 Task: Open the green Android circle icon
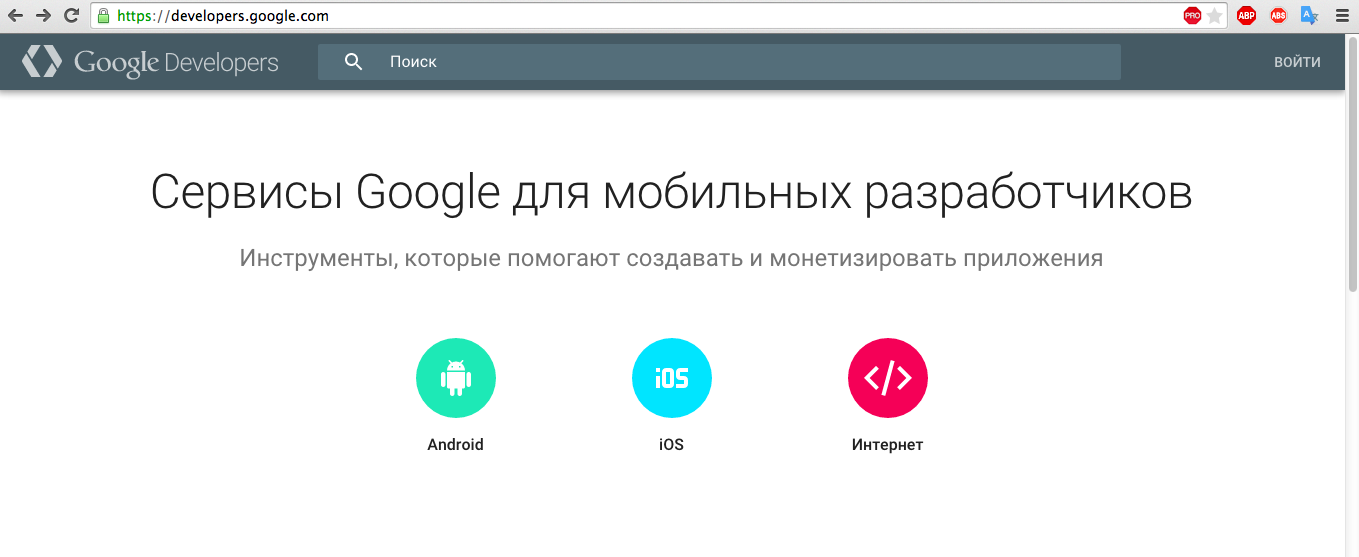456,378
